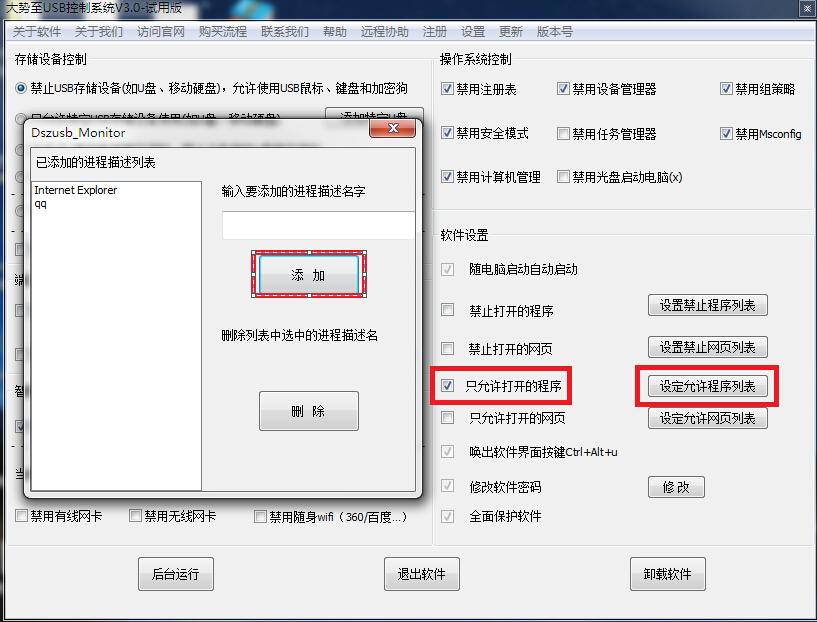
Task: Select qq entry in process list
Action: 41,204
